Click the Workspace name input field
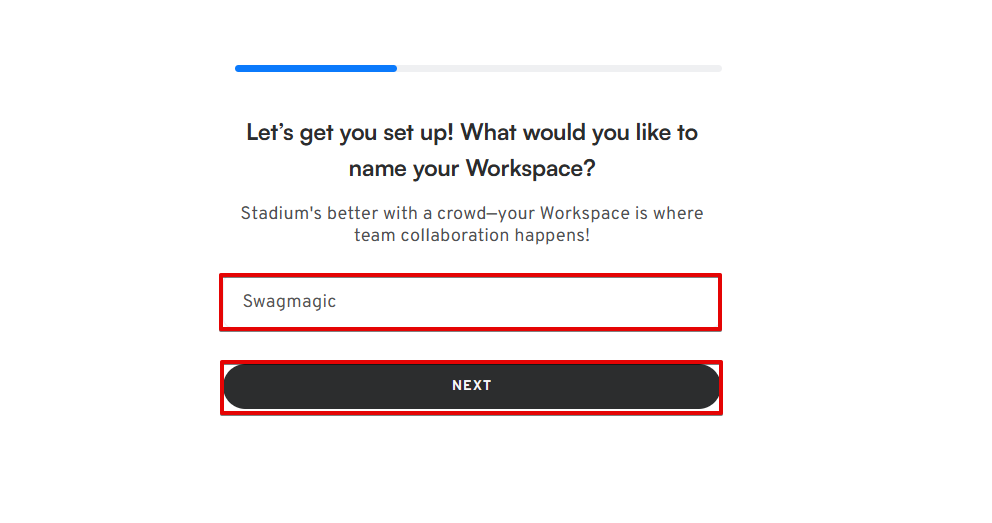The height and width of the screenshot is (523, 992). 470,302
